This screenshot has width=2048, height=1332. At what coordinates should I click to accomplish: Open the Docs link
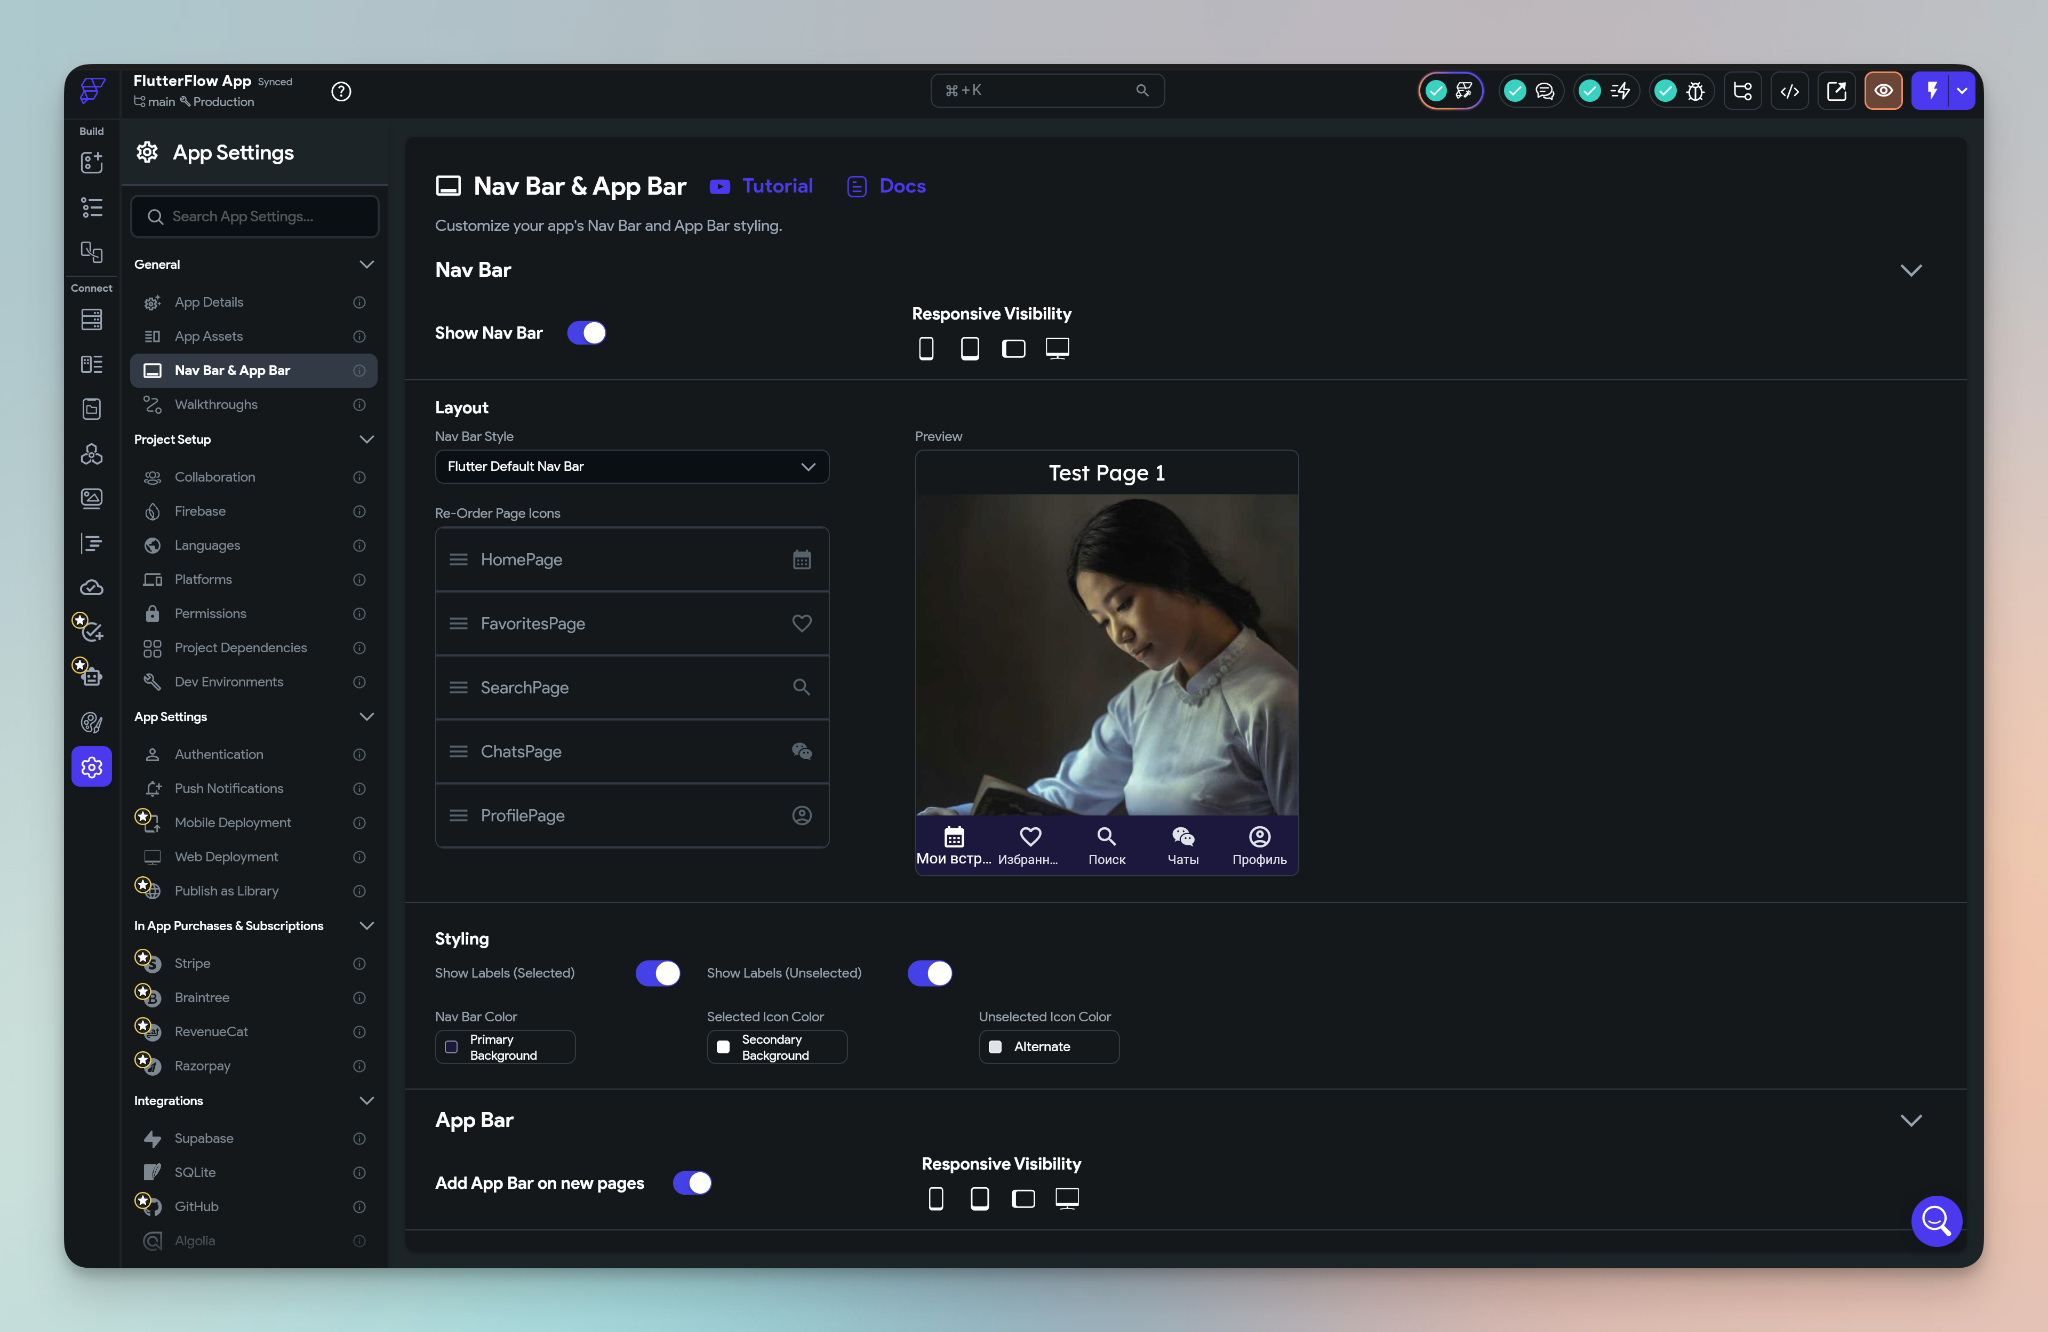901,186
